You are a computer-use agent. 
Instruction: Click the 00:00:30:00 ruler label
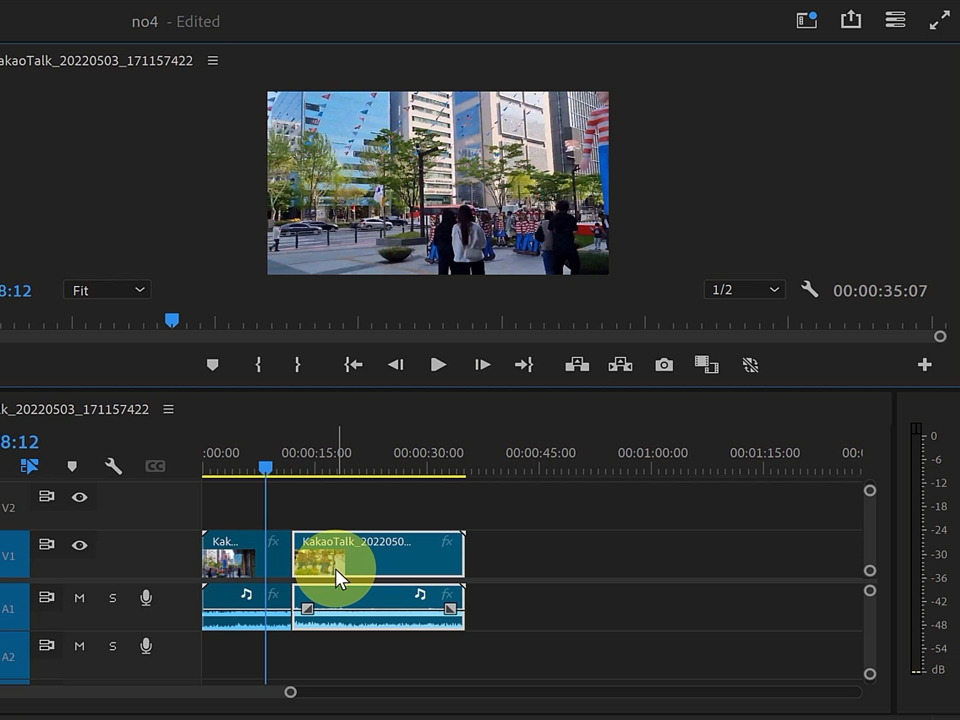pyautogui.click(x=429, y=453)
